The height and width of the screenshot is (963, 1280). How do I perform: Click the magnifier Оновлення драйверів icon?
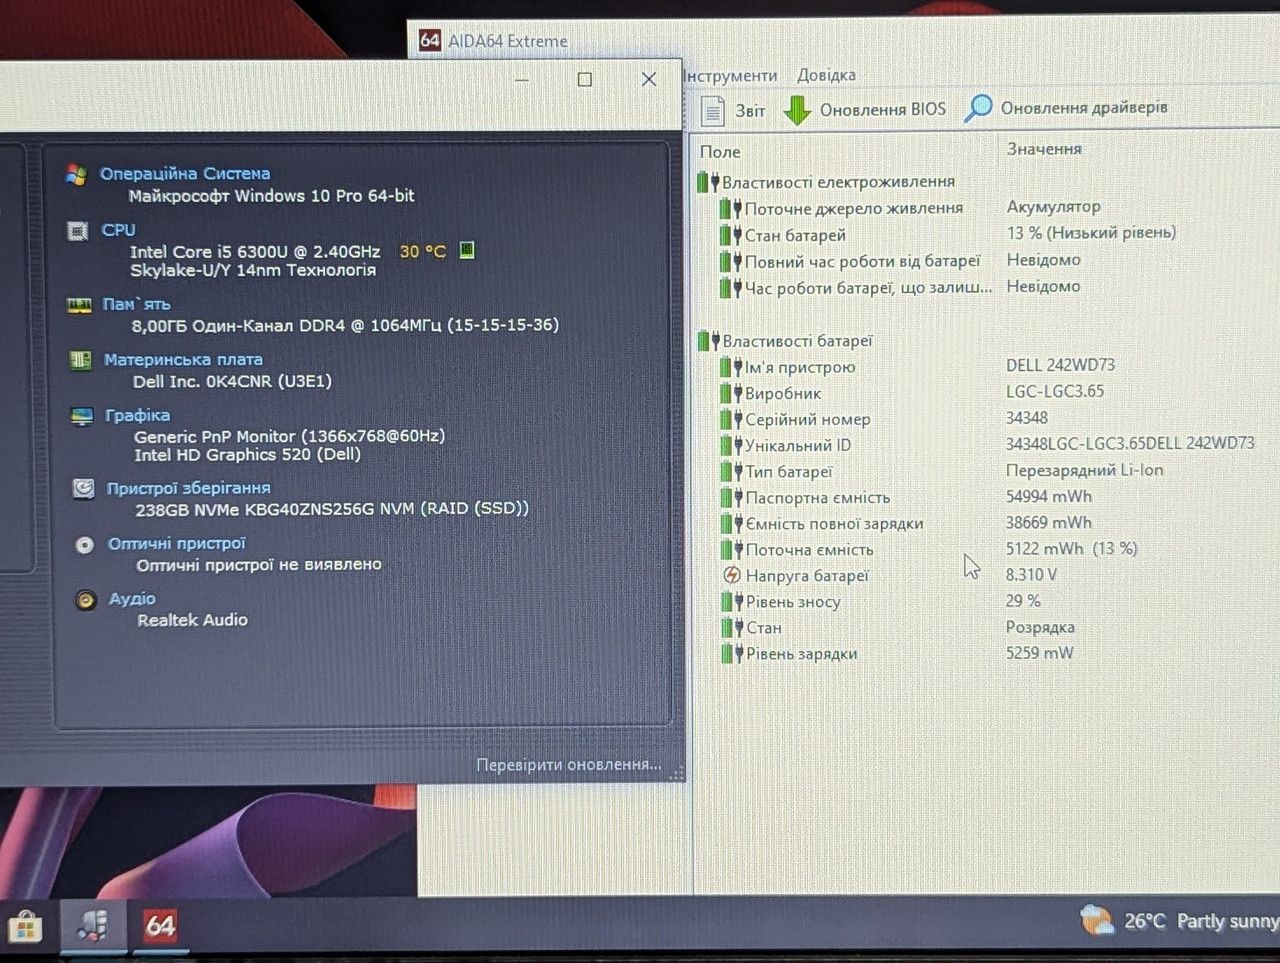(x=978, y=108)
